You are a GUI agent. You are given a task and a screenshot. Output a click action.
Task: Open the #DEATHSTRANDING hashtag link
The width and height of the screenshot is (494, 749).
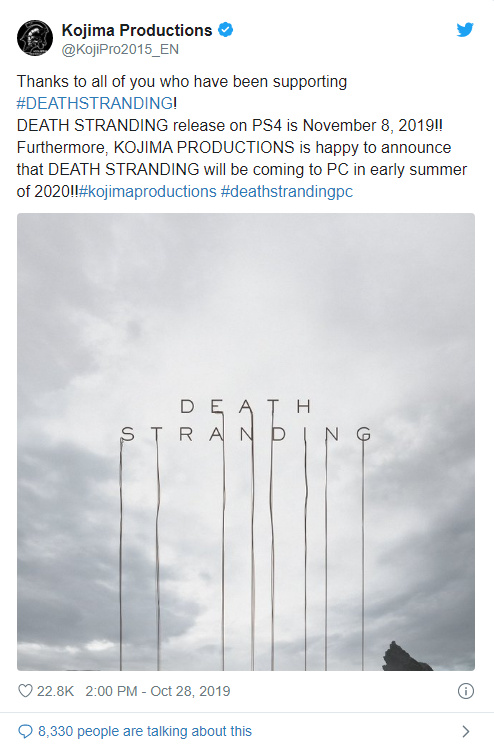(x=95, y=103)
